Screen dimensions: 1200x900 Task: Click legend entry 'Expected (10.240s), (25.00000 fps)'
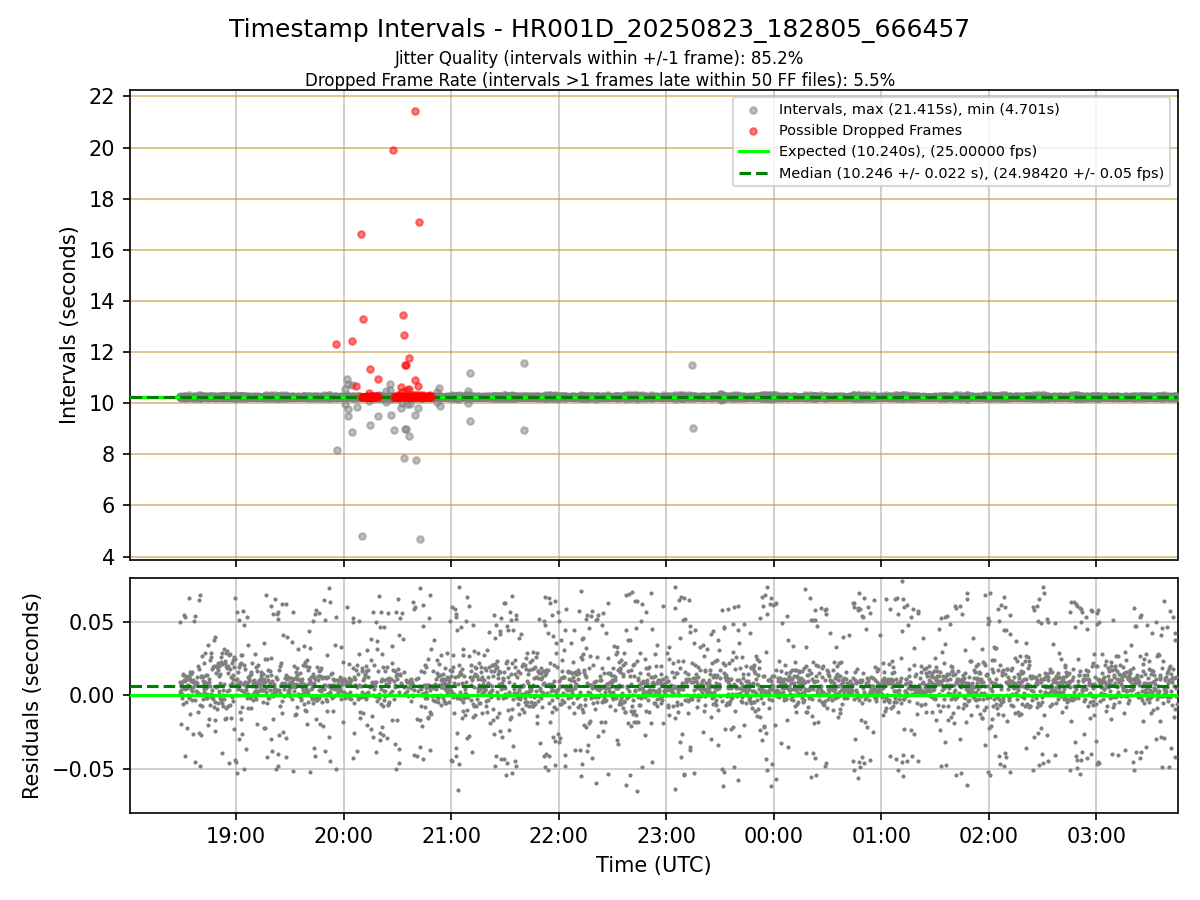pos(907,151)
